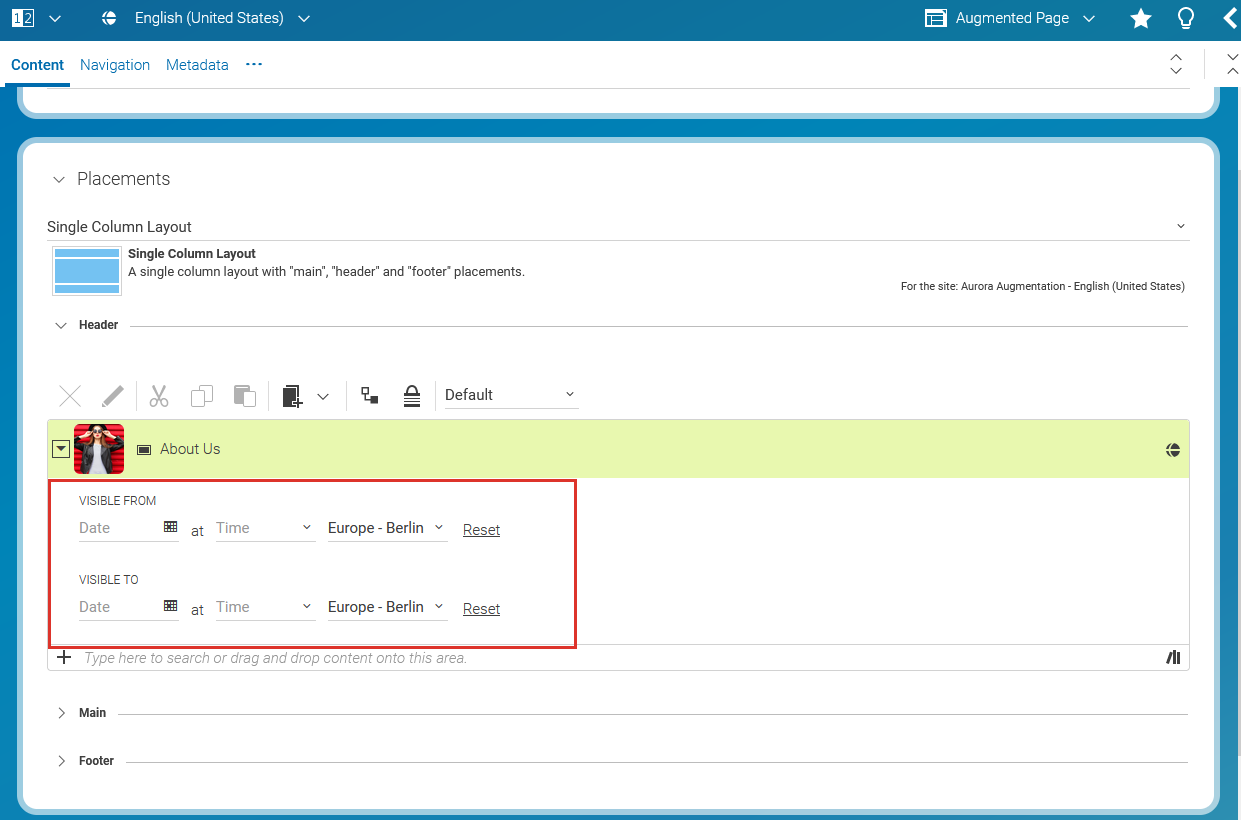This screenshot has width=1241, height=820.
Task: Toggle the About Us item selection arrow
Action: (x=60, y=449)
